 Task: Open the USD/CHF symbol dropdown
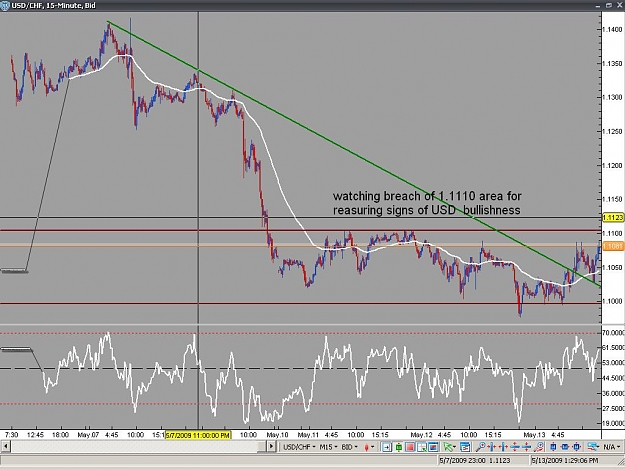tap(299, 447)
